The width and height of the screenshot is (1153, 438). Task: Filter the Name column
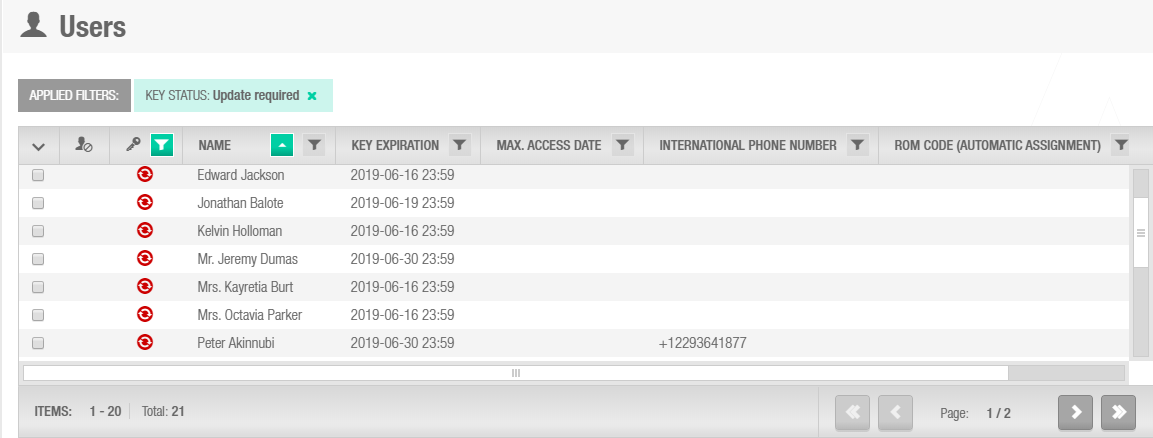point(314,146)
